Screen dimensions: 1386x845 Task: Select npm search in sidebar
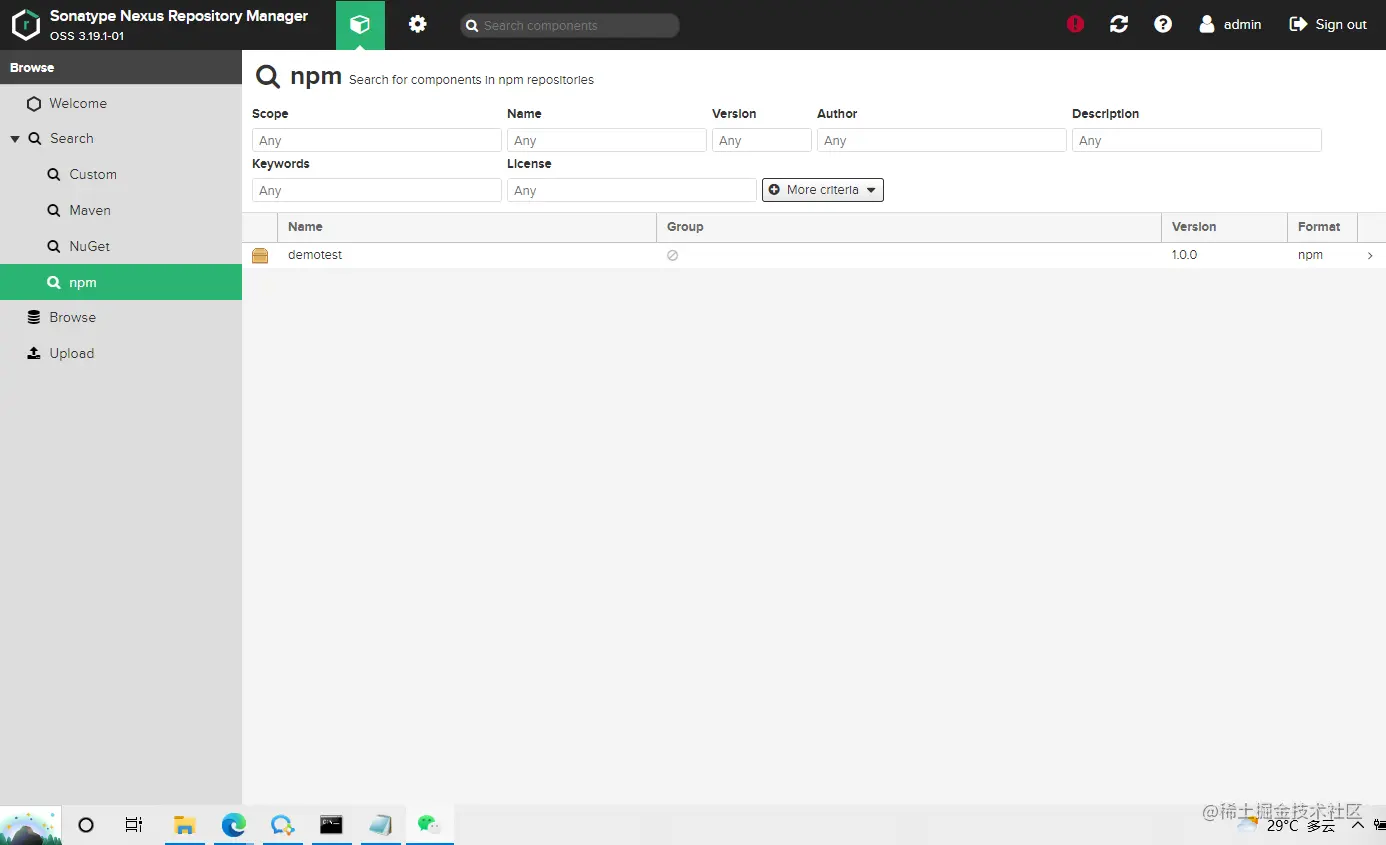click(121, 282)
